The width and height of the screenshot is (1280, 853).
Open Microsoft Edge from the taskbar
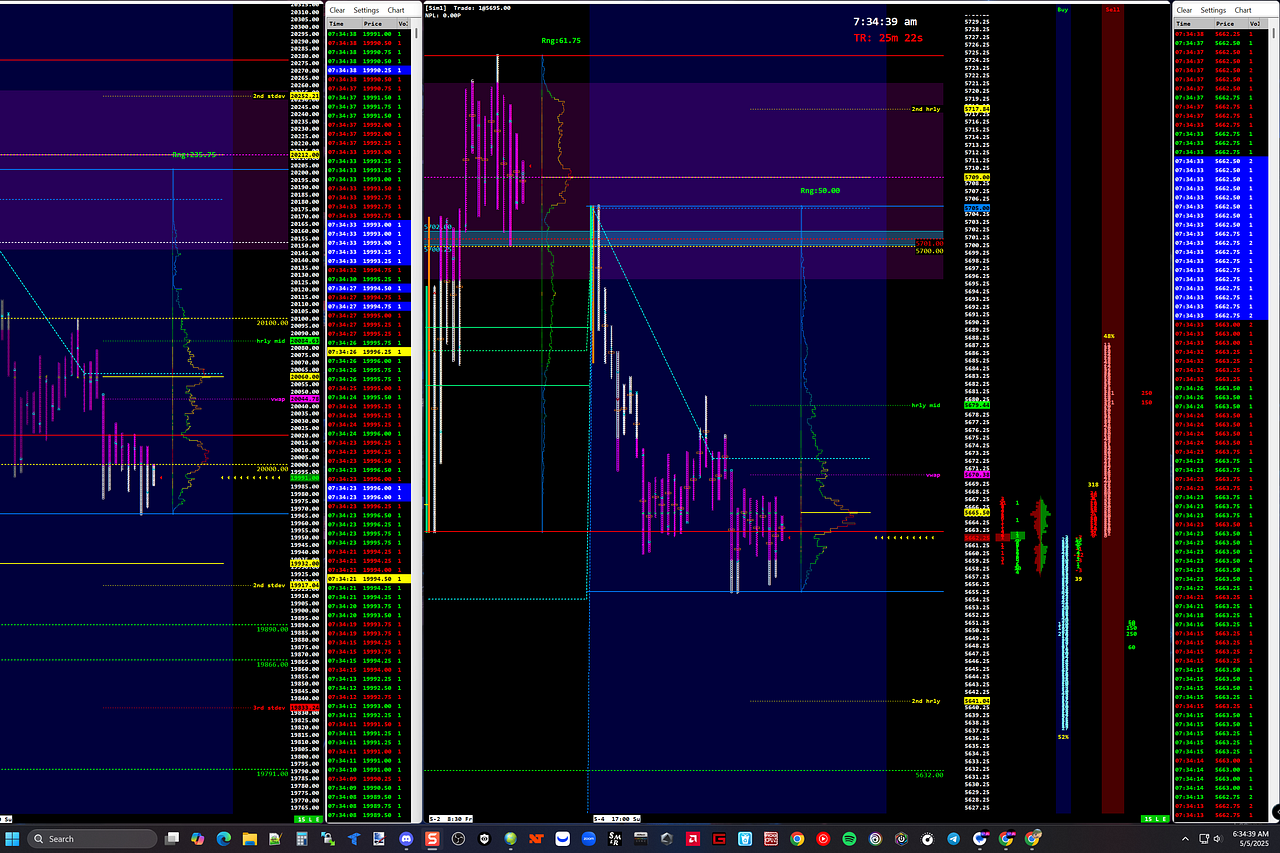(224, 840)
